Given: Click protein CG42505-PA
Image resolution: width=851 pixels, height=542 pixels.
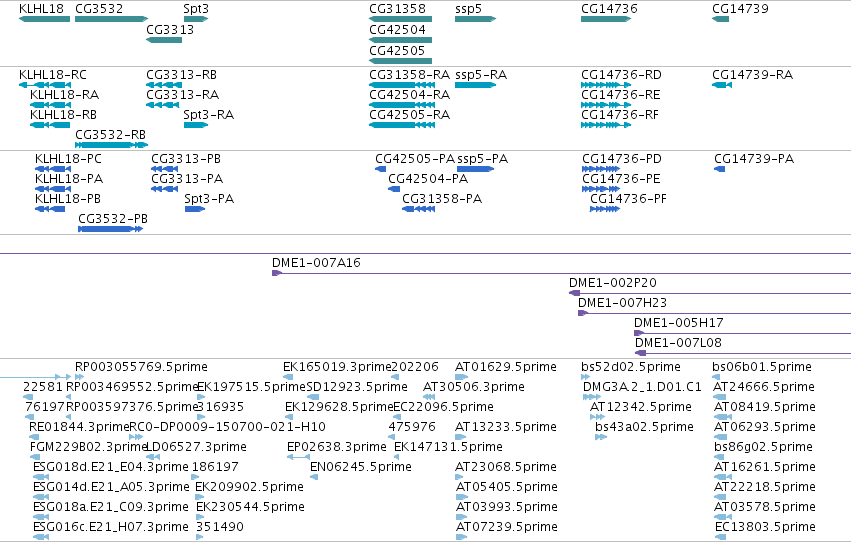Looking at the screenshot, I should point(380,169).
